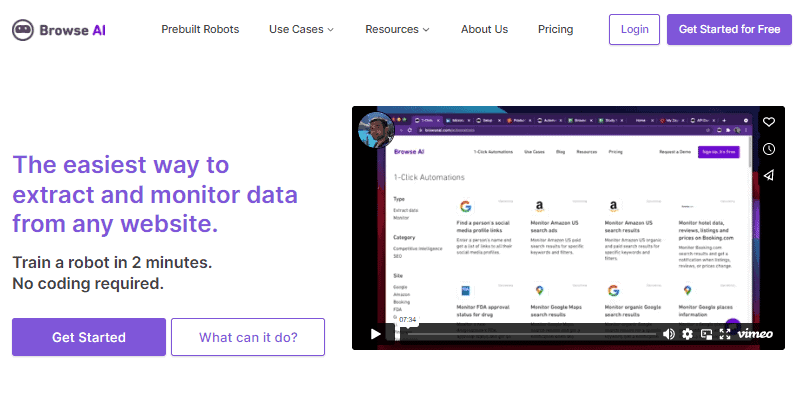
Task: Click the What can it do? button
Action: [x=248, y=337]
